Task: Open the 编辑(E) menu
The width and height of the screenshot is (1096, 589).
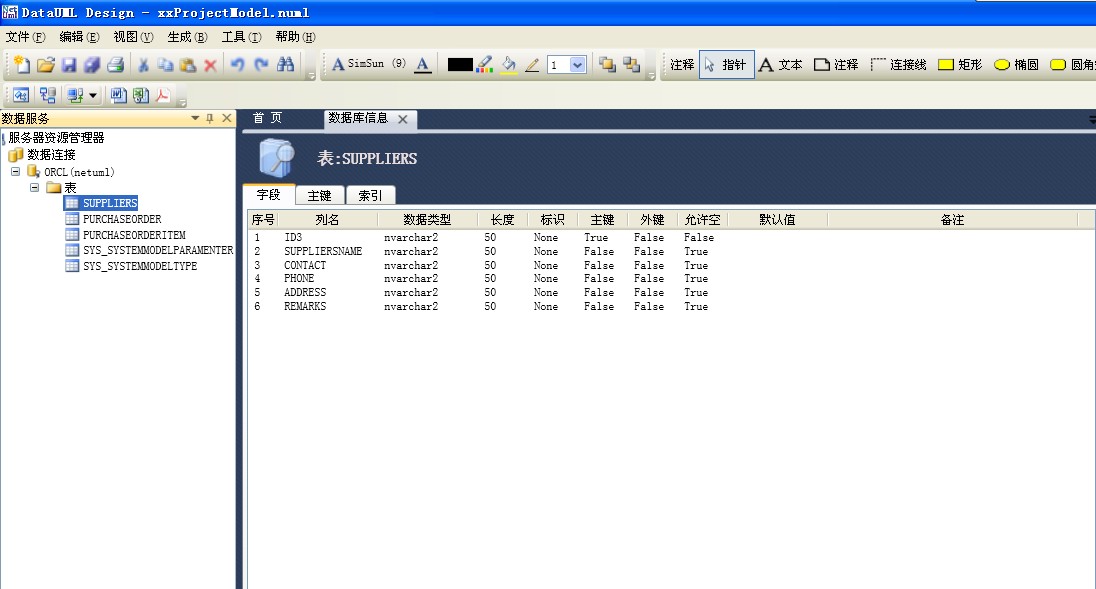Action: (x=79, y=37)
